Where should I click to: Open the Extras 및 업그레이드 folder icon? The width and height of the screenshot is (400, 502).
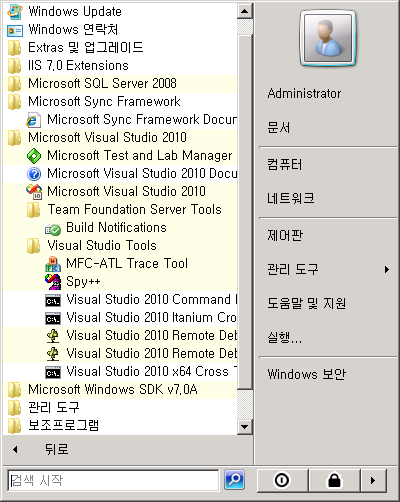click(x=15, y=48)
